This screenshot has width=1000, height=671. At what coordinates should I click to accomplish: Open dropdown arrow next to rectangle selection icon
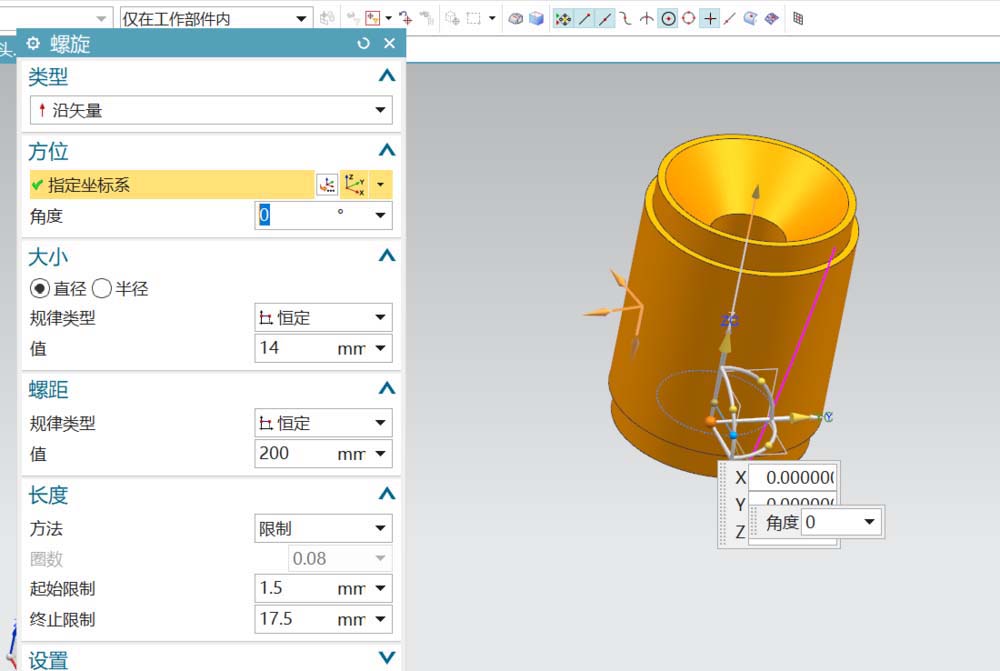(x=492, y=18)
